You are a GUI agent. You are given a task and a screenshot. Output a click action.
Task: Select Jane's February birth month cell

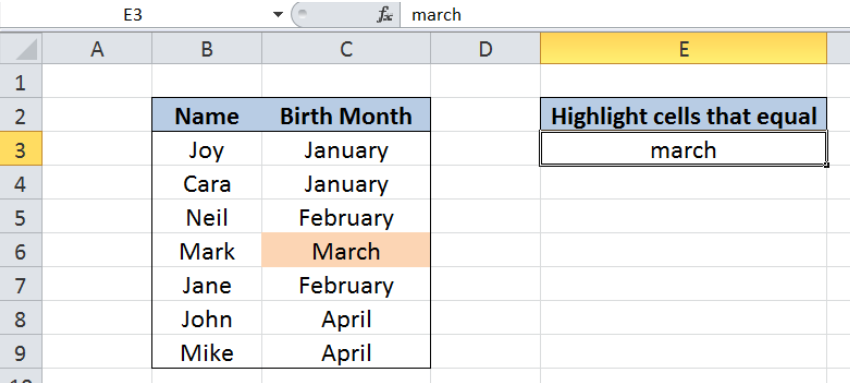(346, 284)
